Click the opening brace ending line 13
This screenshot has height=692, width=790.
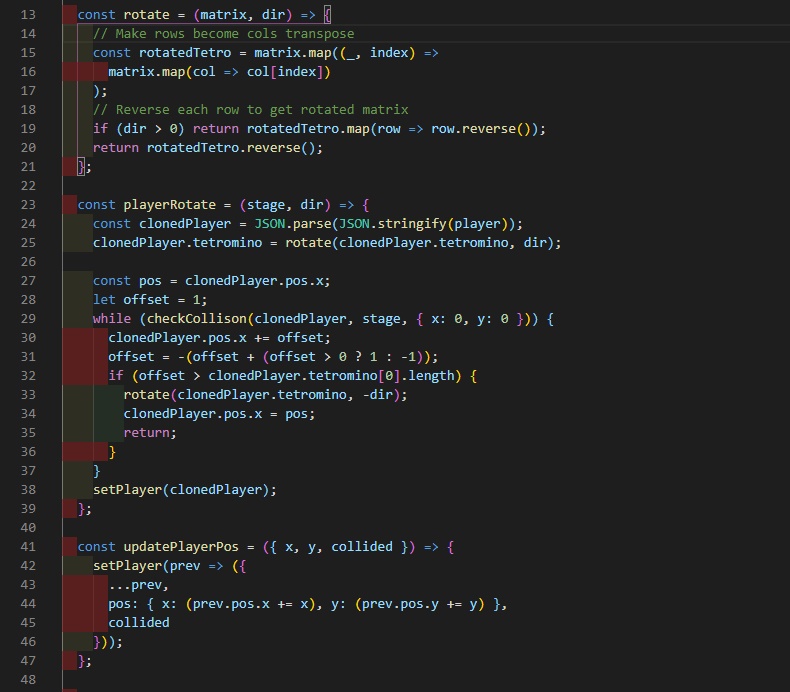327,15
